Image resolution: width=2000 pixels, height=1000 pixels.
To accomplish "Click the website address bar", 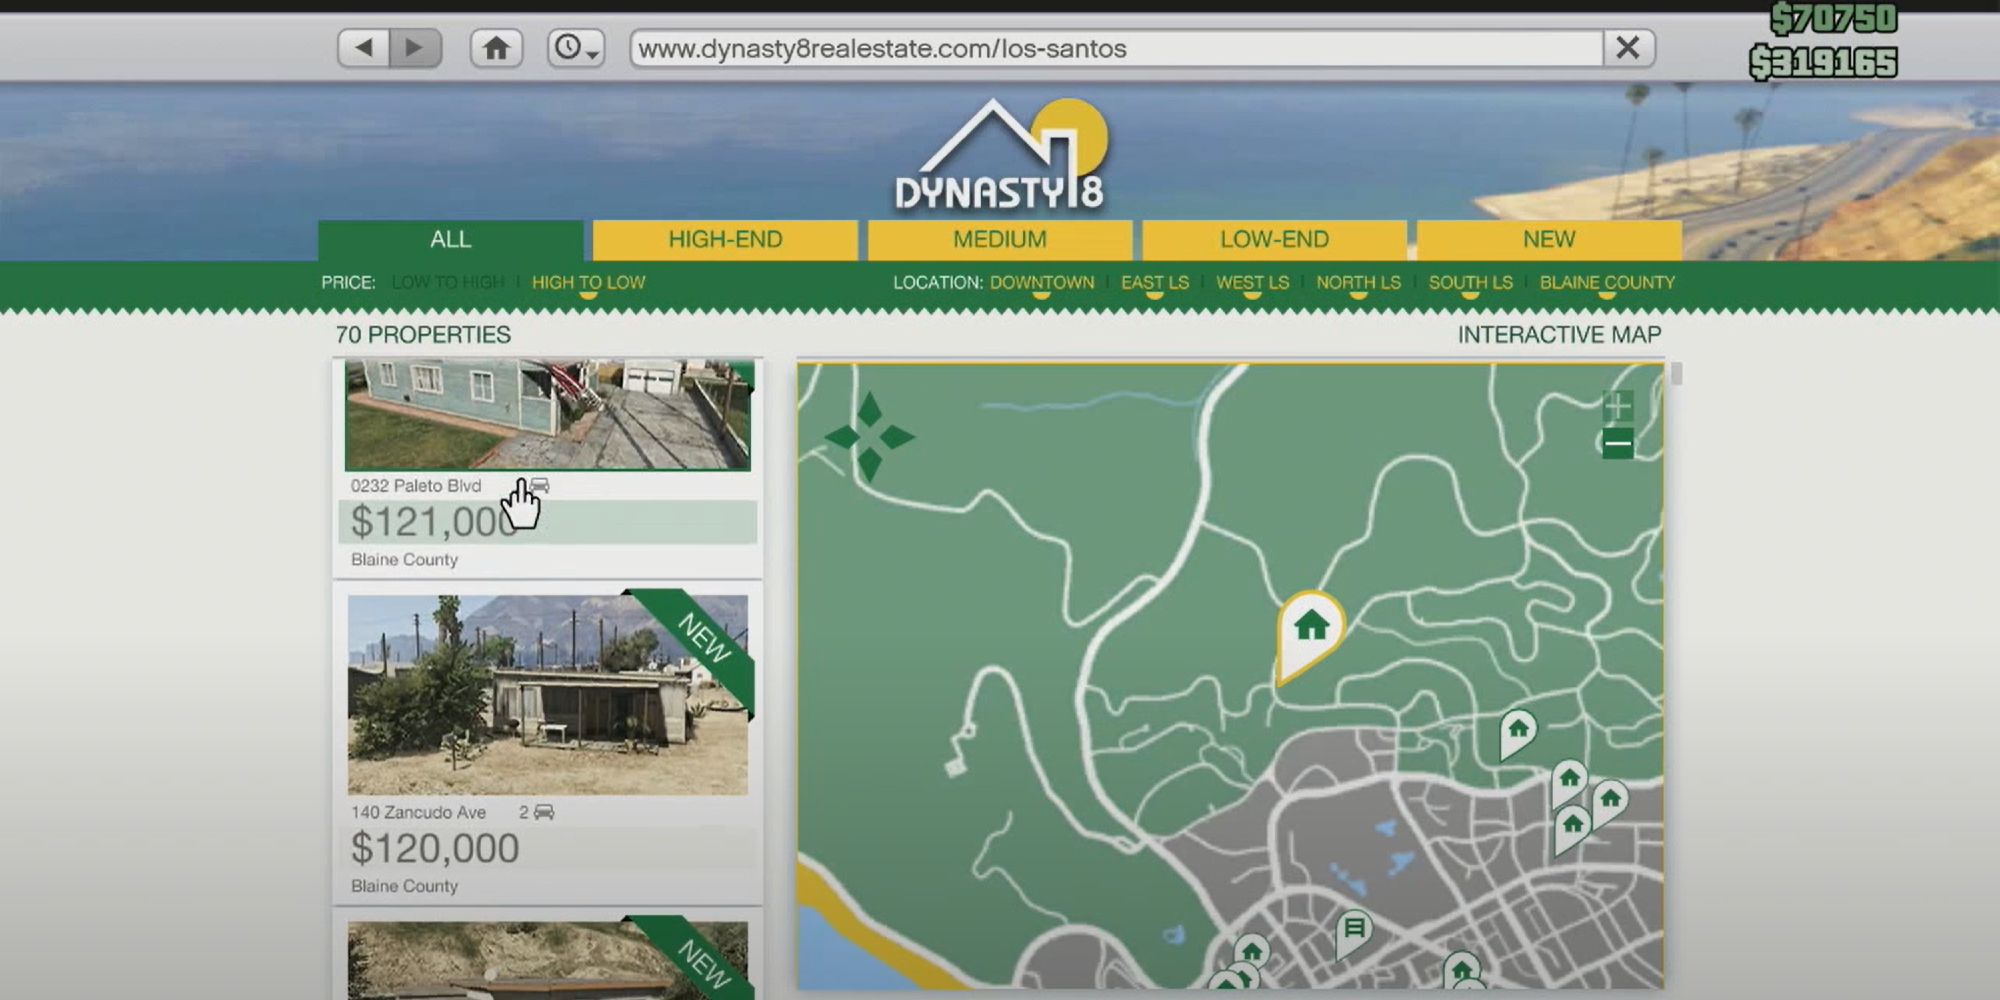I will click(x=1115, y=48).
